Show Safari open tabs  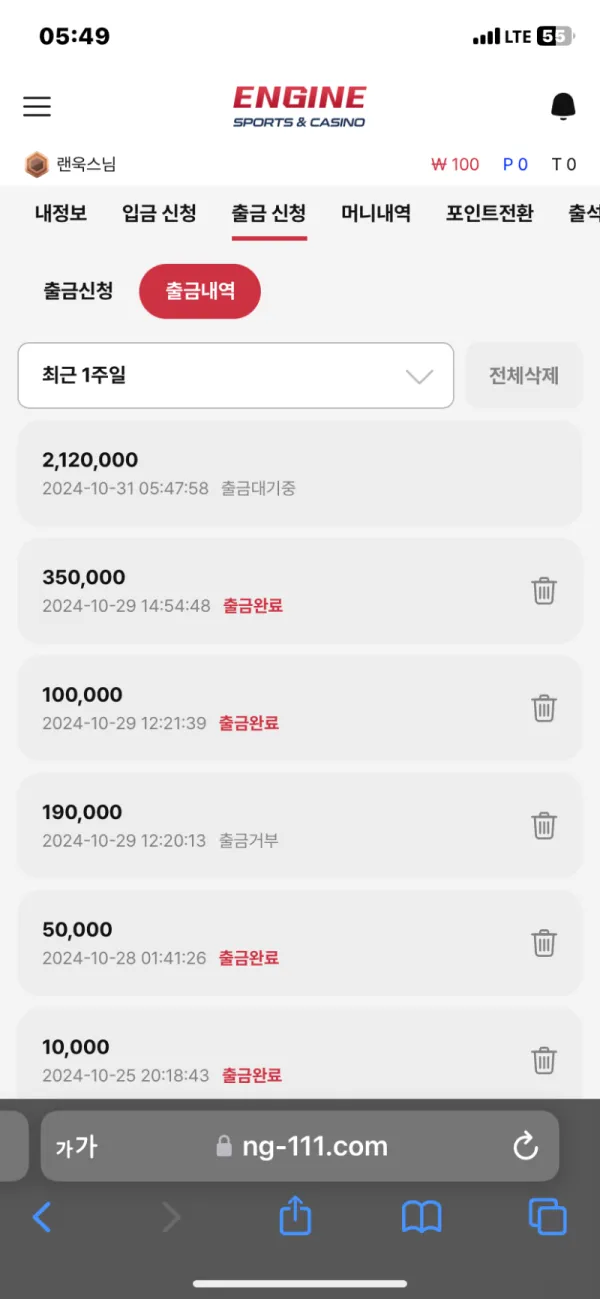pos(547,1217)
